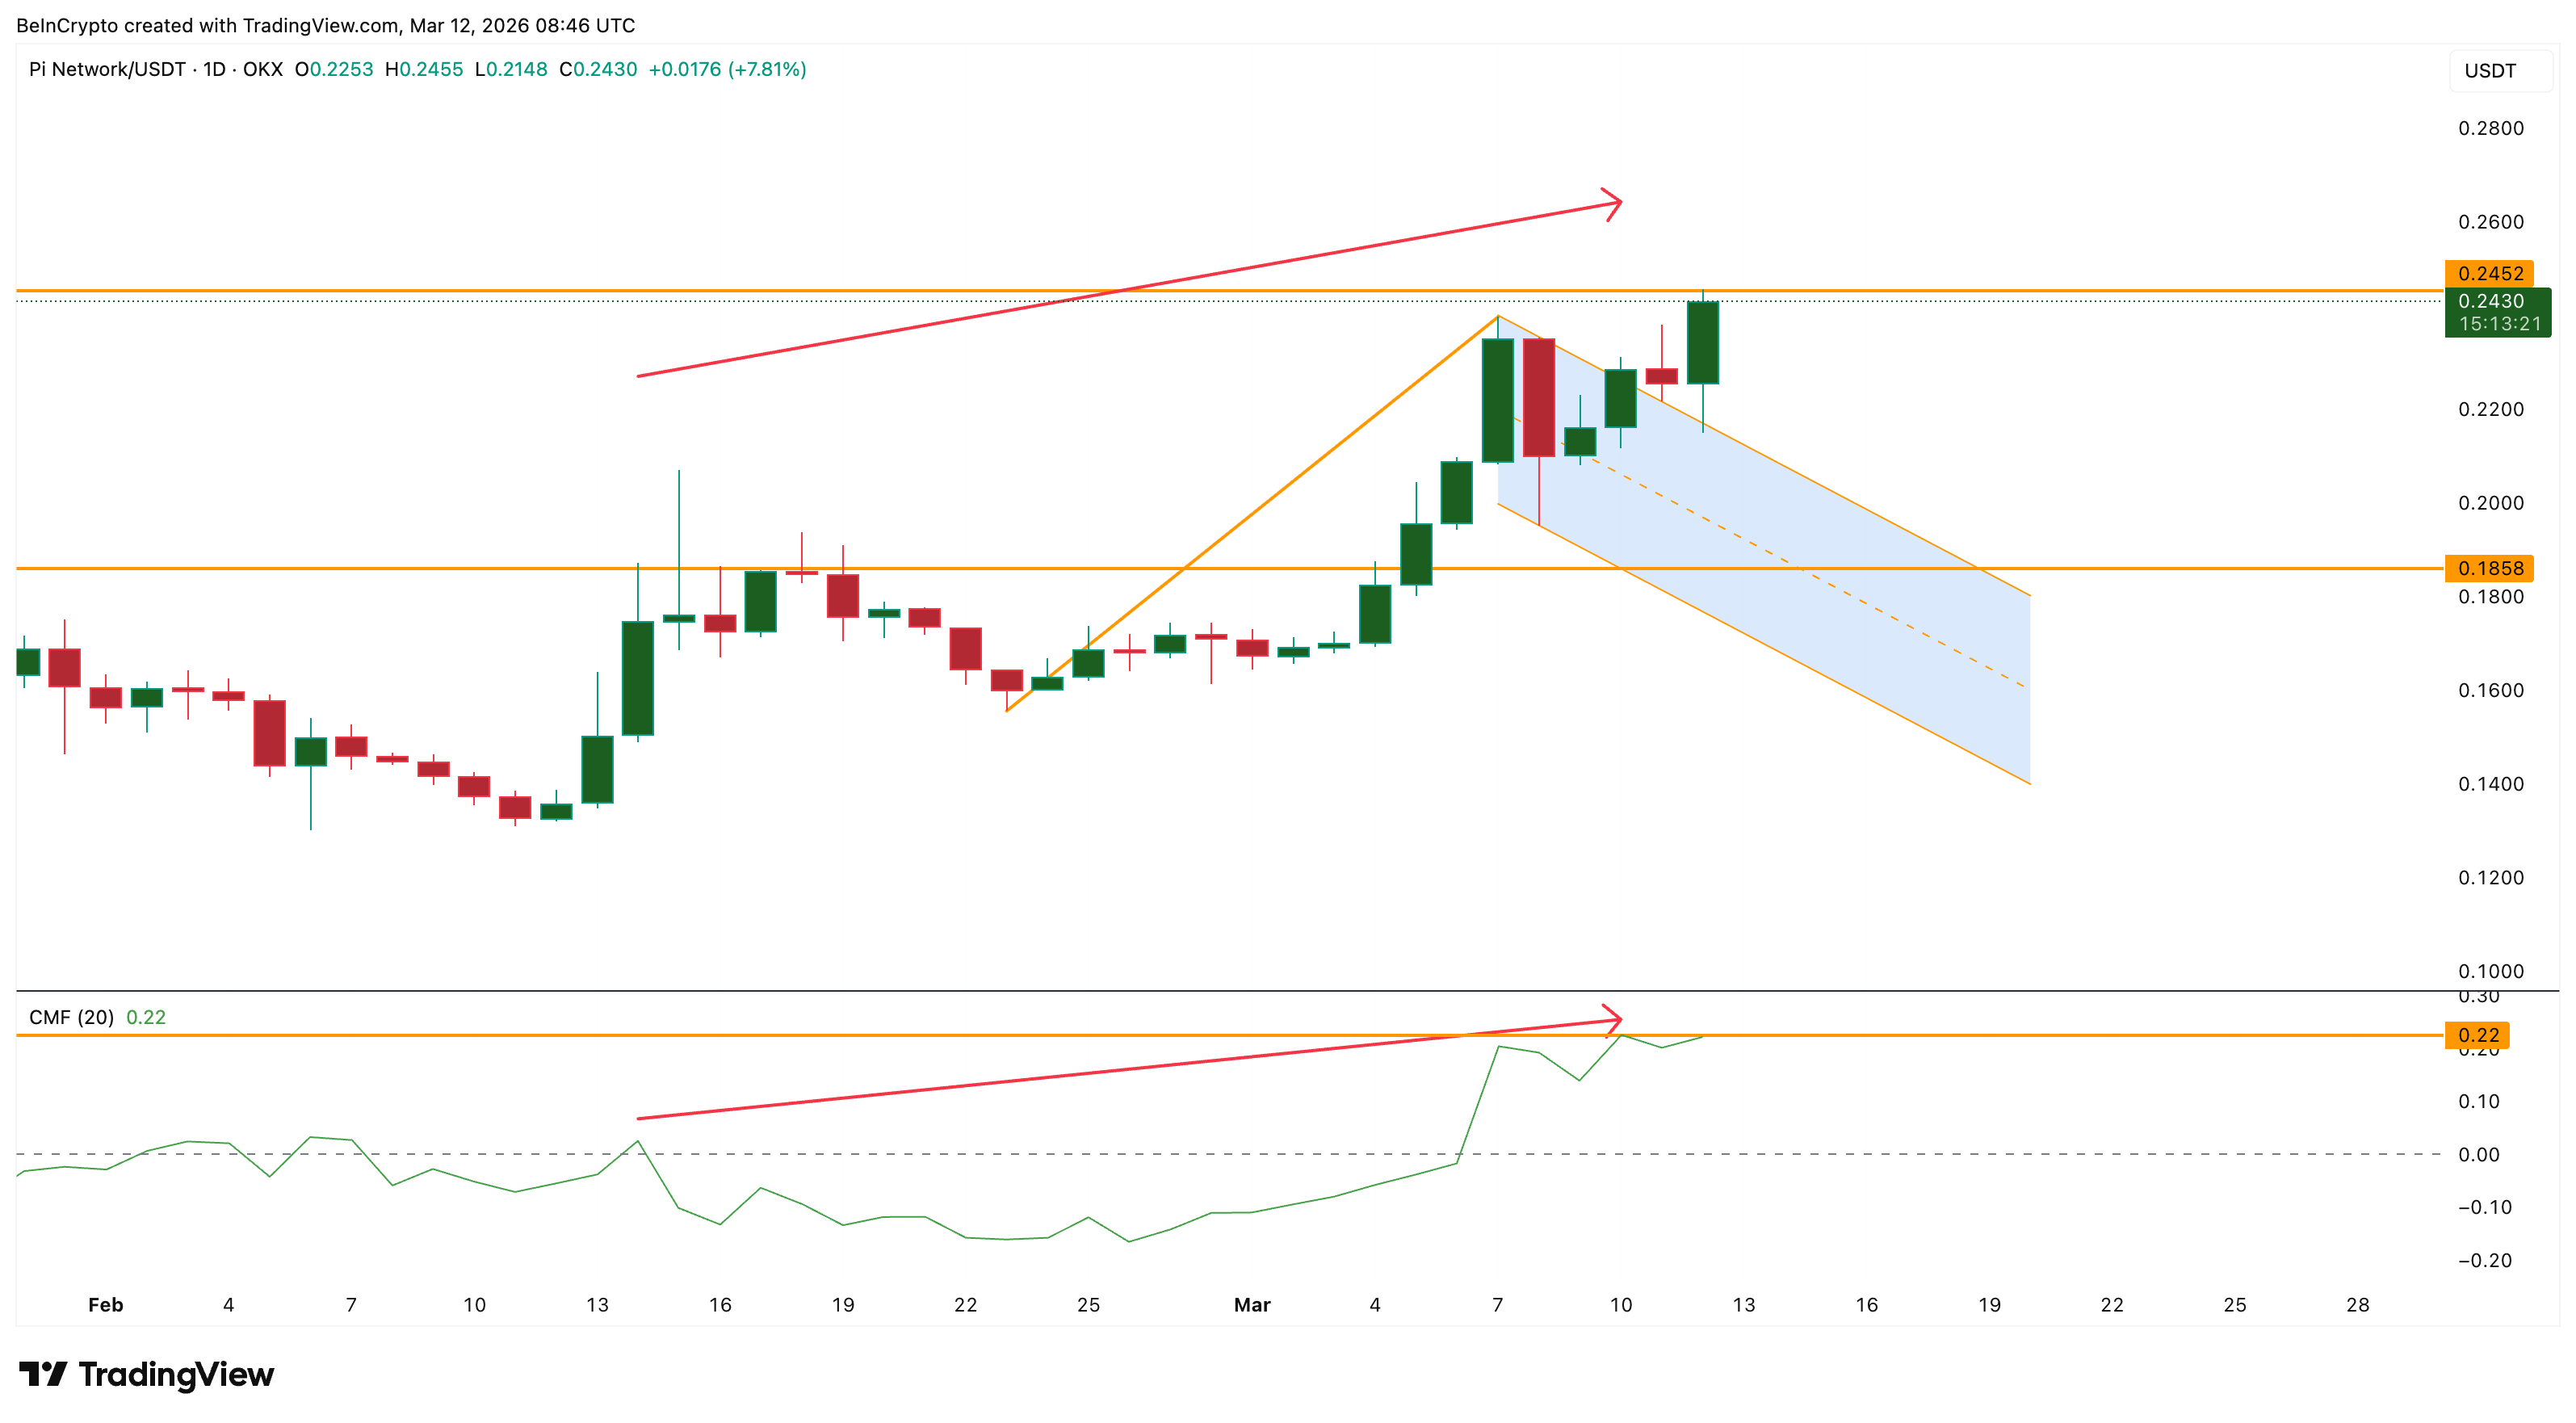Click the OKX exchange label
2576x1423 pixels.
263,69
